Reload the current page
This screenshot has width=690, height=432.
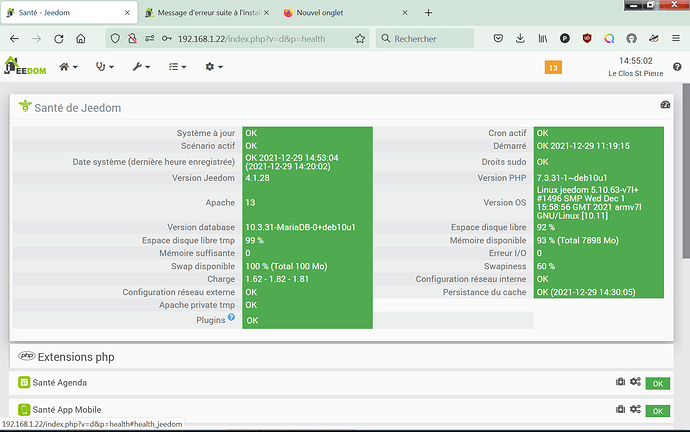point(59,39)
